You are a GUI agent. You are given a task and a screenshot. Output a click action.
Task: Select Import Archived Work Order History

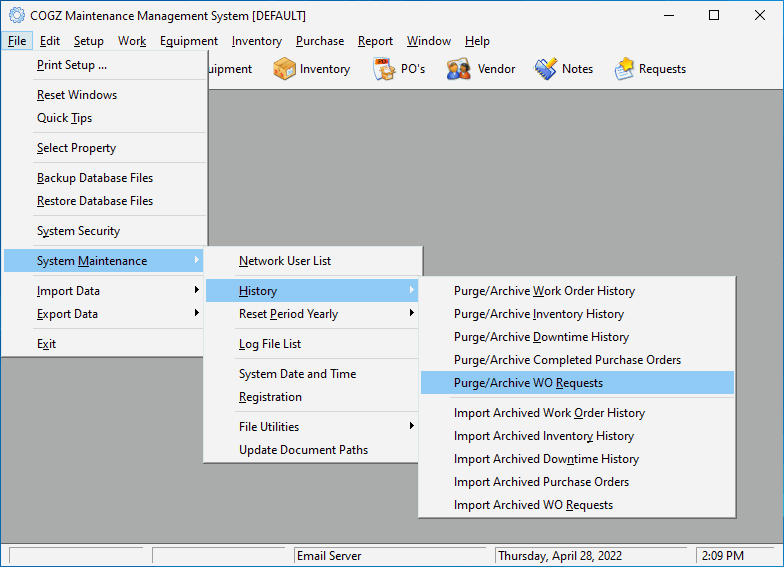578,413
